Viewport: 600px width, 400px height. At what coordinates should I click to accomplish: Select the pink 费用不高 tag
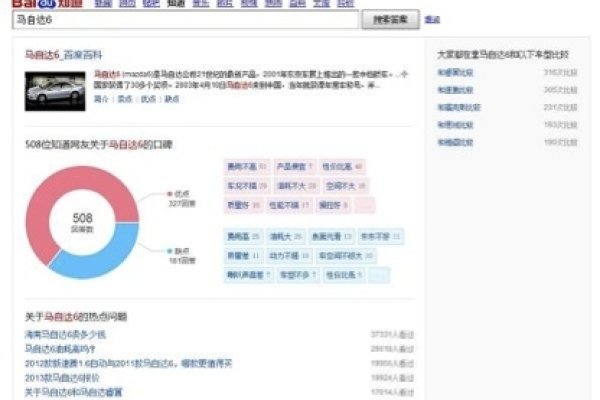click(247, 167)
